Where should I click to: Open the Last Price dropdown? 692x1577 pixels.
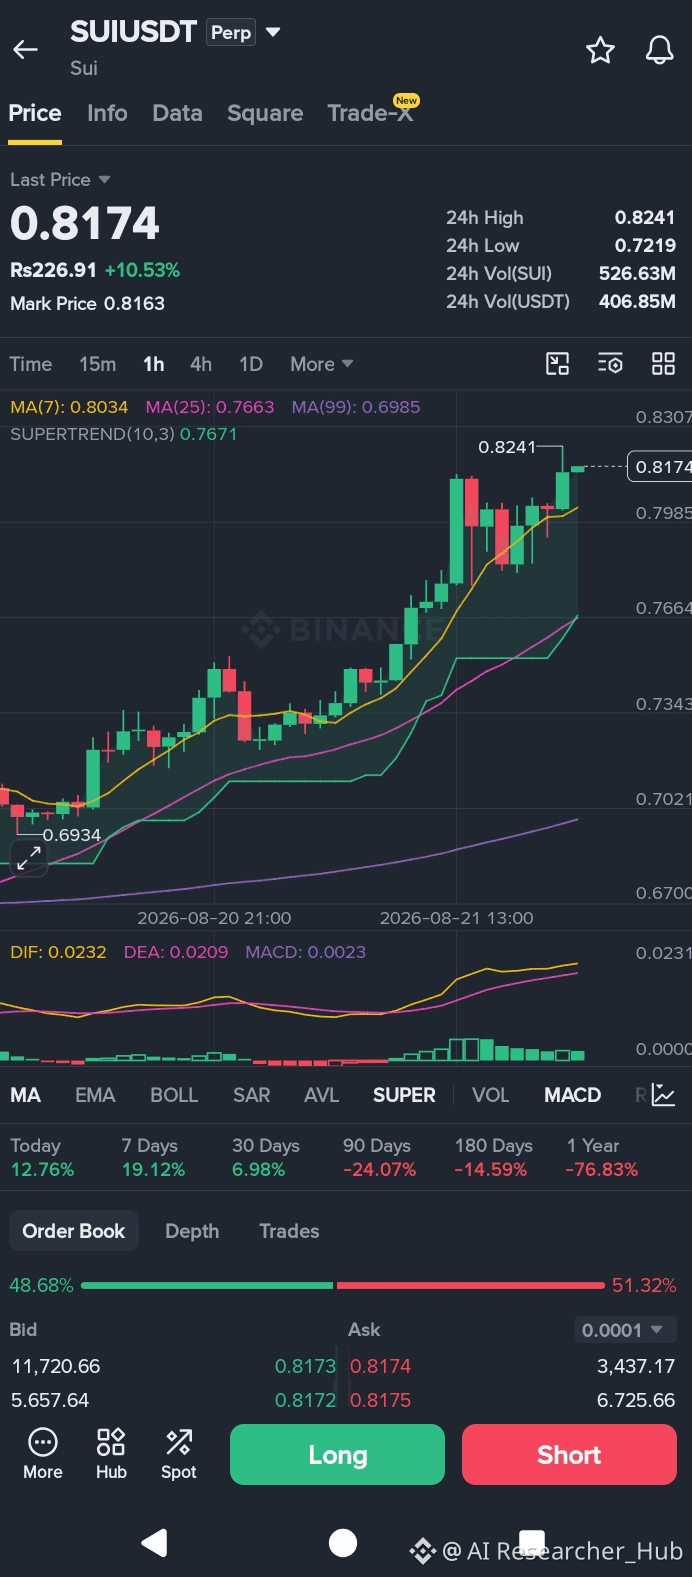tap(60, 180)
